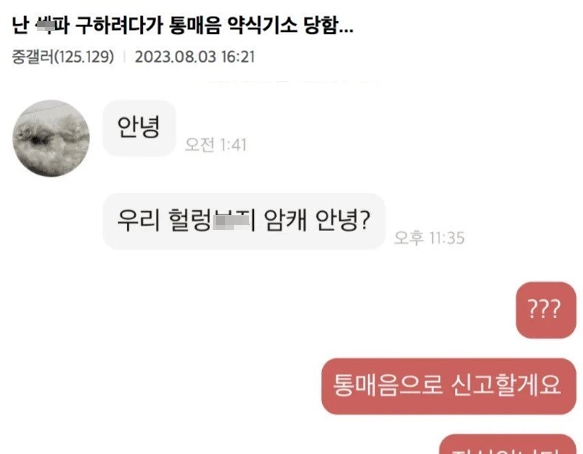Click the word 약식기소 in the title

pyautogui.click(x=262, y=26)
